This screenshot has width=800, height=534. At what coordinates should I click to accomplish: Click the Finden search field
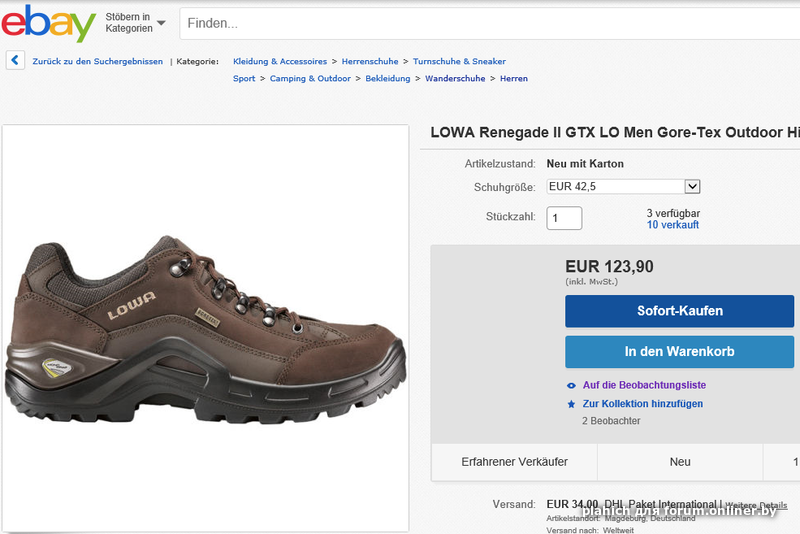tap(490, 23)
